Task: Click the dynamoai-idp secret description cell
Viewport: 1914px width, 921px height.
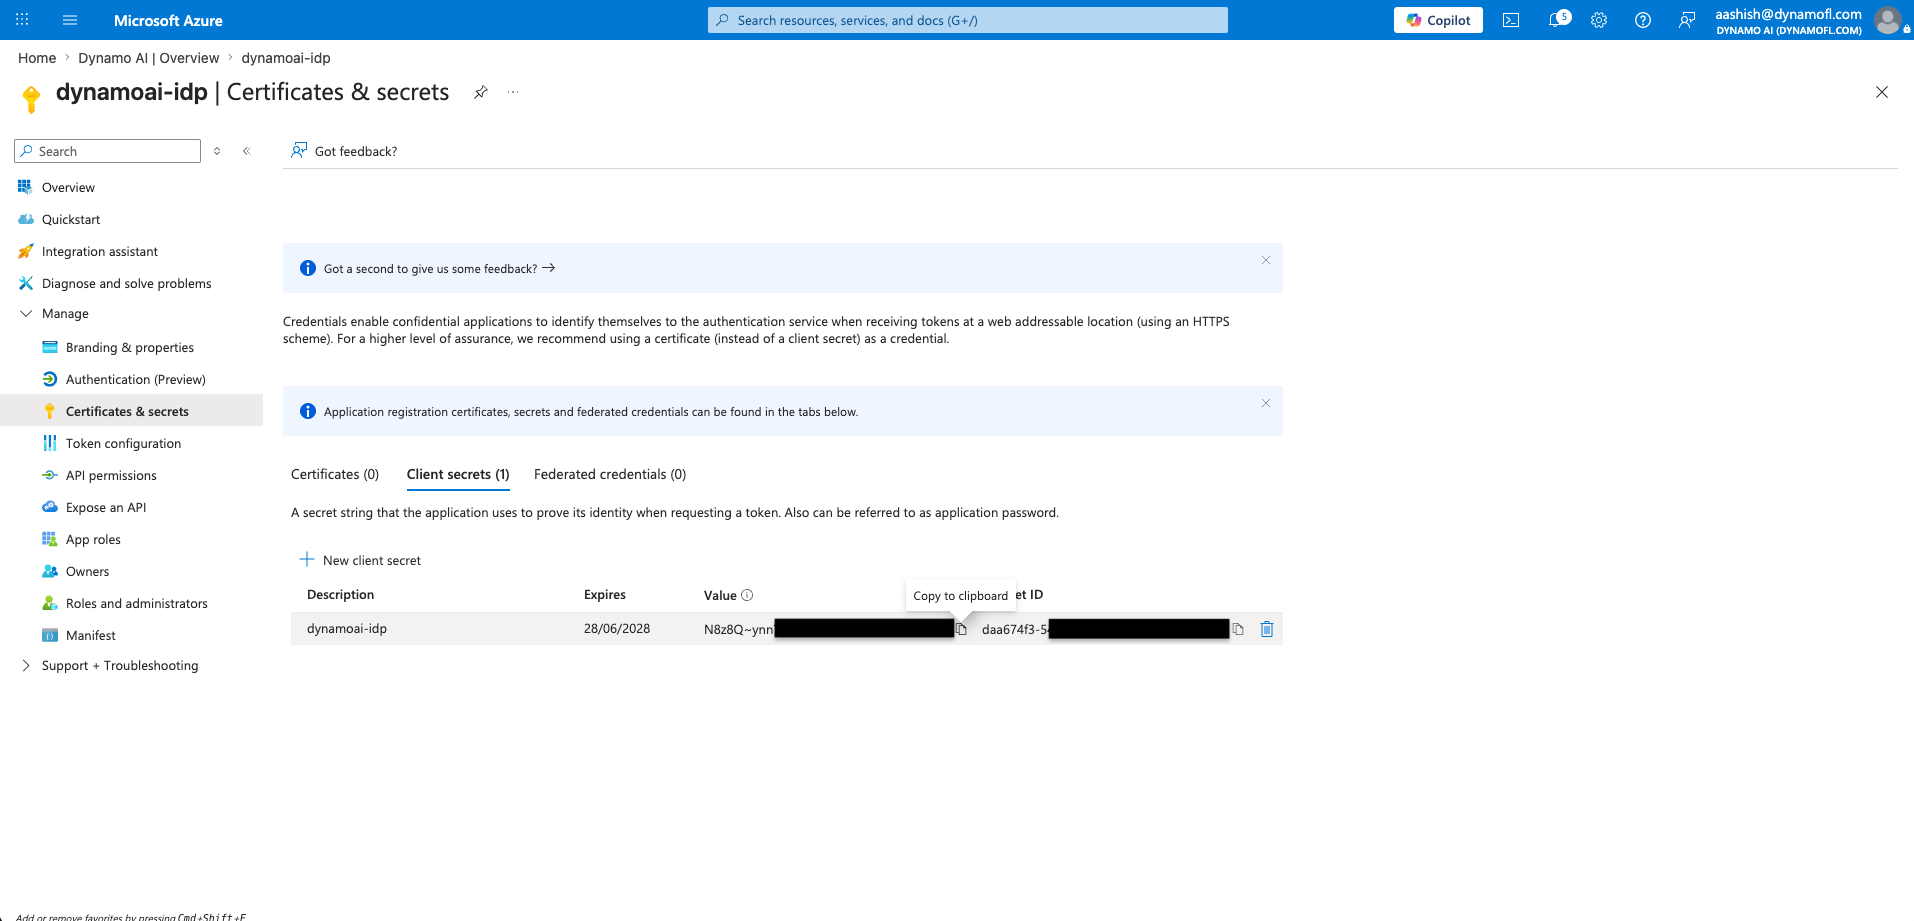Action: coord(347,629)
